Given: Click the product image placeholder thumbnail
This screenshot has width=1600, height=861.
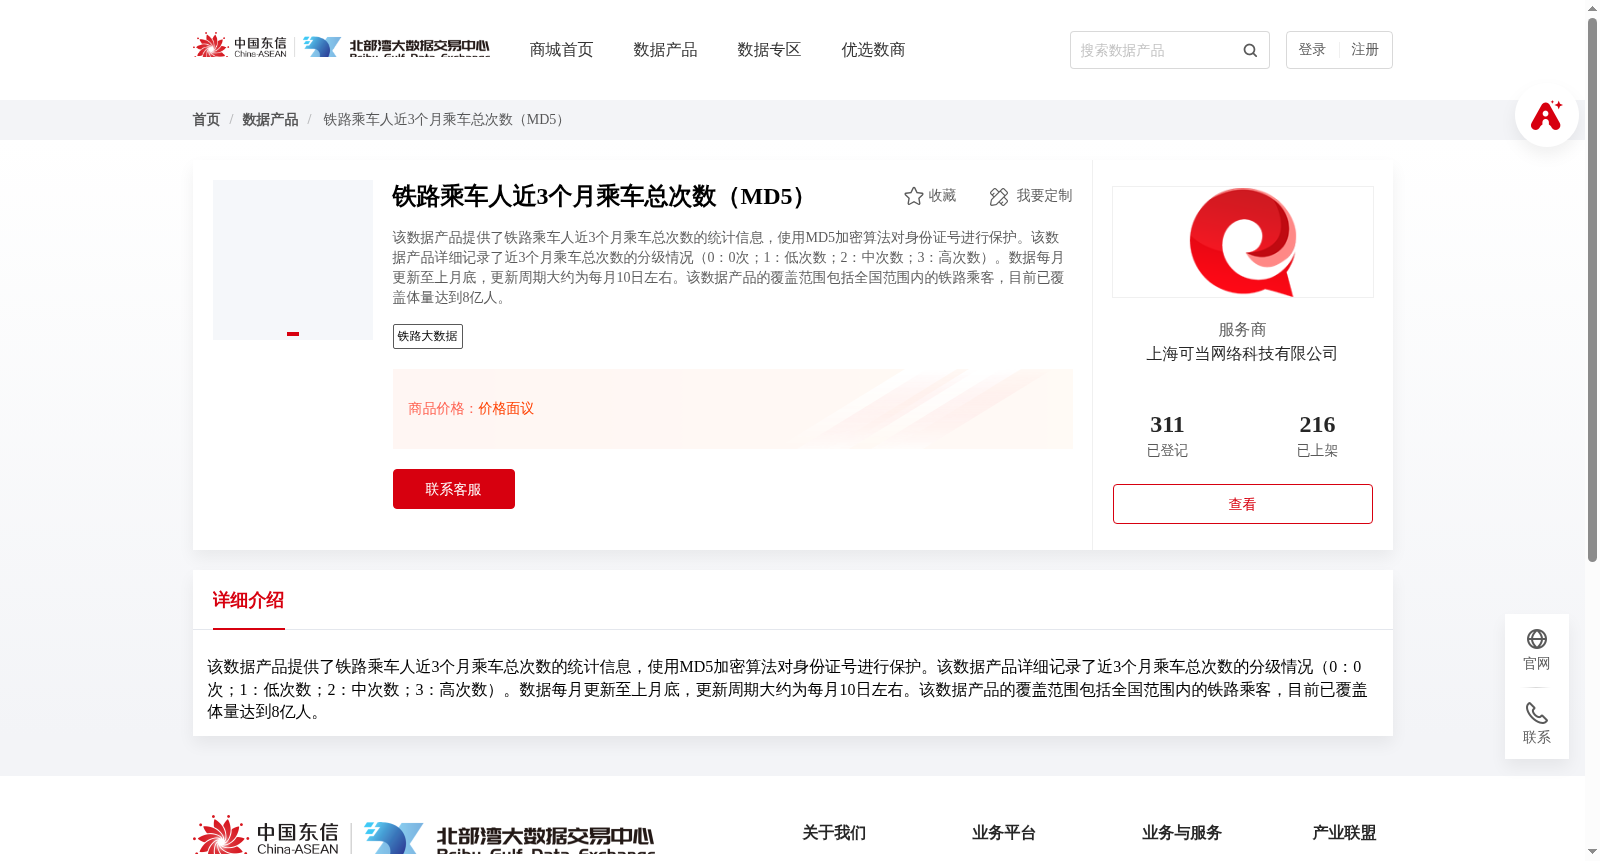Looking at the screenshot, I should (x=293, y=260).
